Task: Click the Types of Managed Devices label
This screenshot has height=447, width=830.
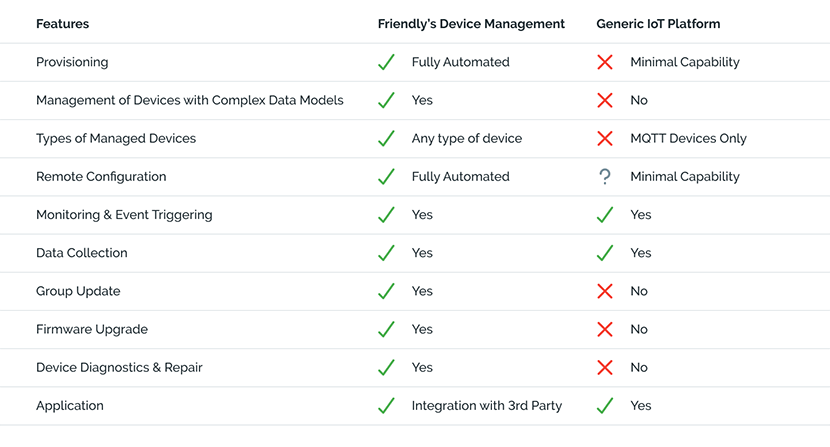Action: [x=116, y=138]
